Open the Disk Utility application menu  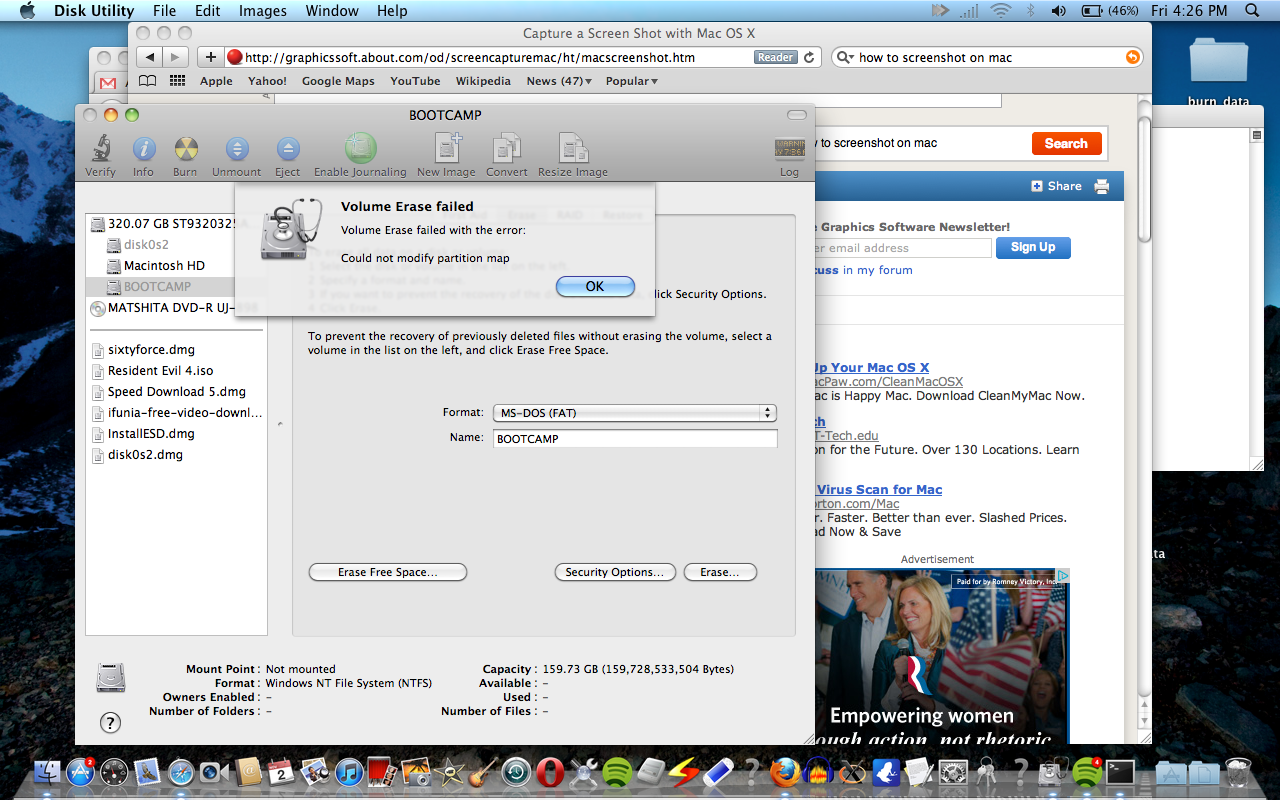(x=94, y=11)
